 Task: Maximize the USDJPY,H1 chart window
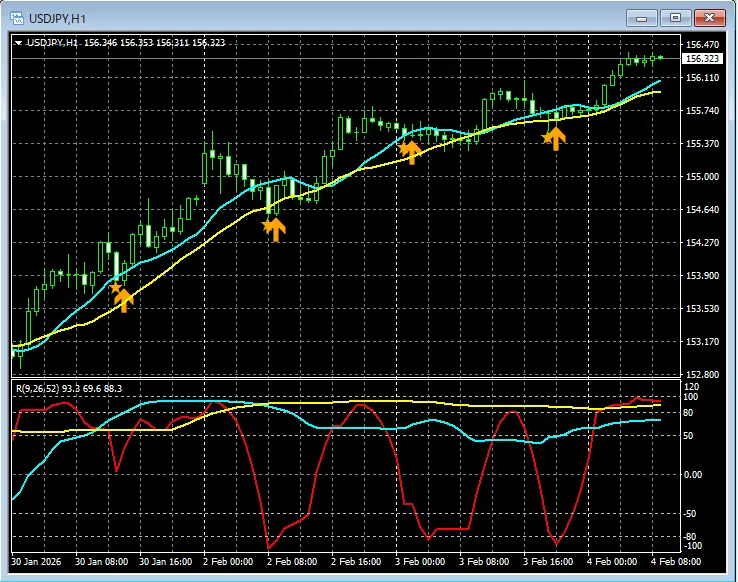[676, 17]
